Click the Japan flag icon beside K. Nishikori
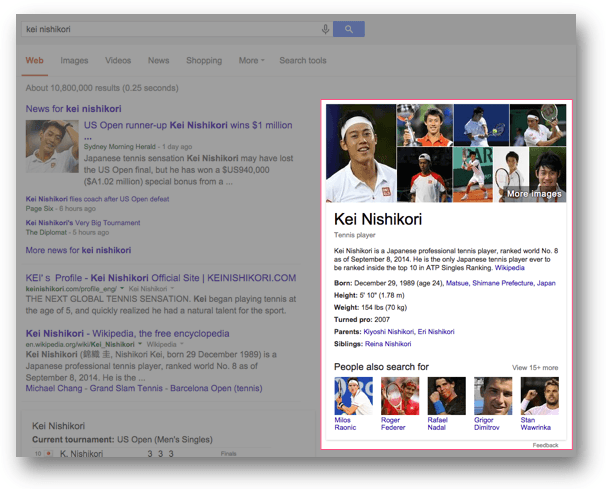606x489 pixels. (x=49, y=453)
